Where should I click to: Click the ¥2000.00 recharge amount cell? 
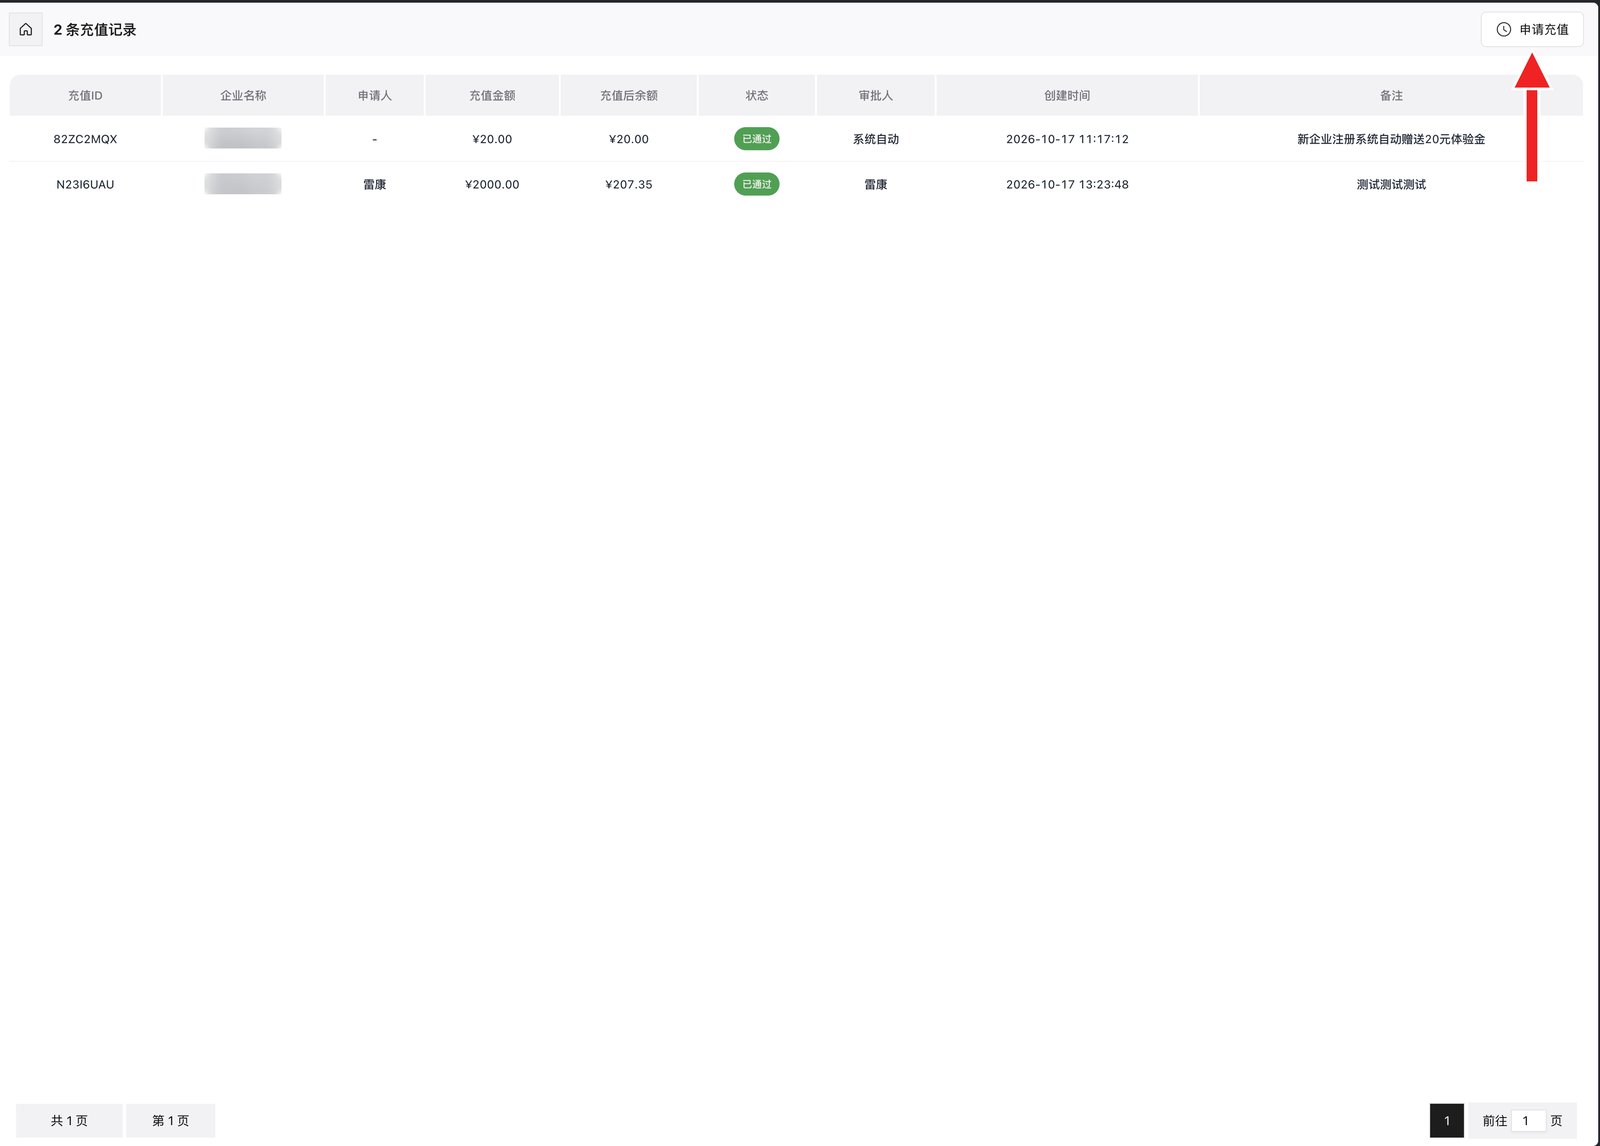pyautogui.click(x=492, y=185)
